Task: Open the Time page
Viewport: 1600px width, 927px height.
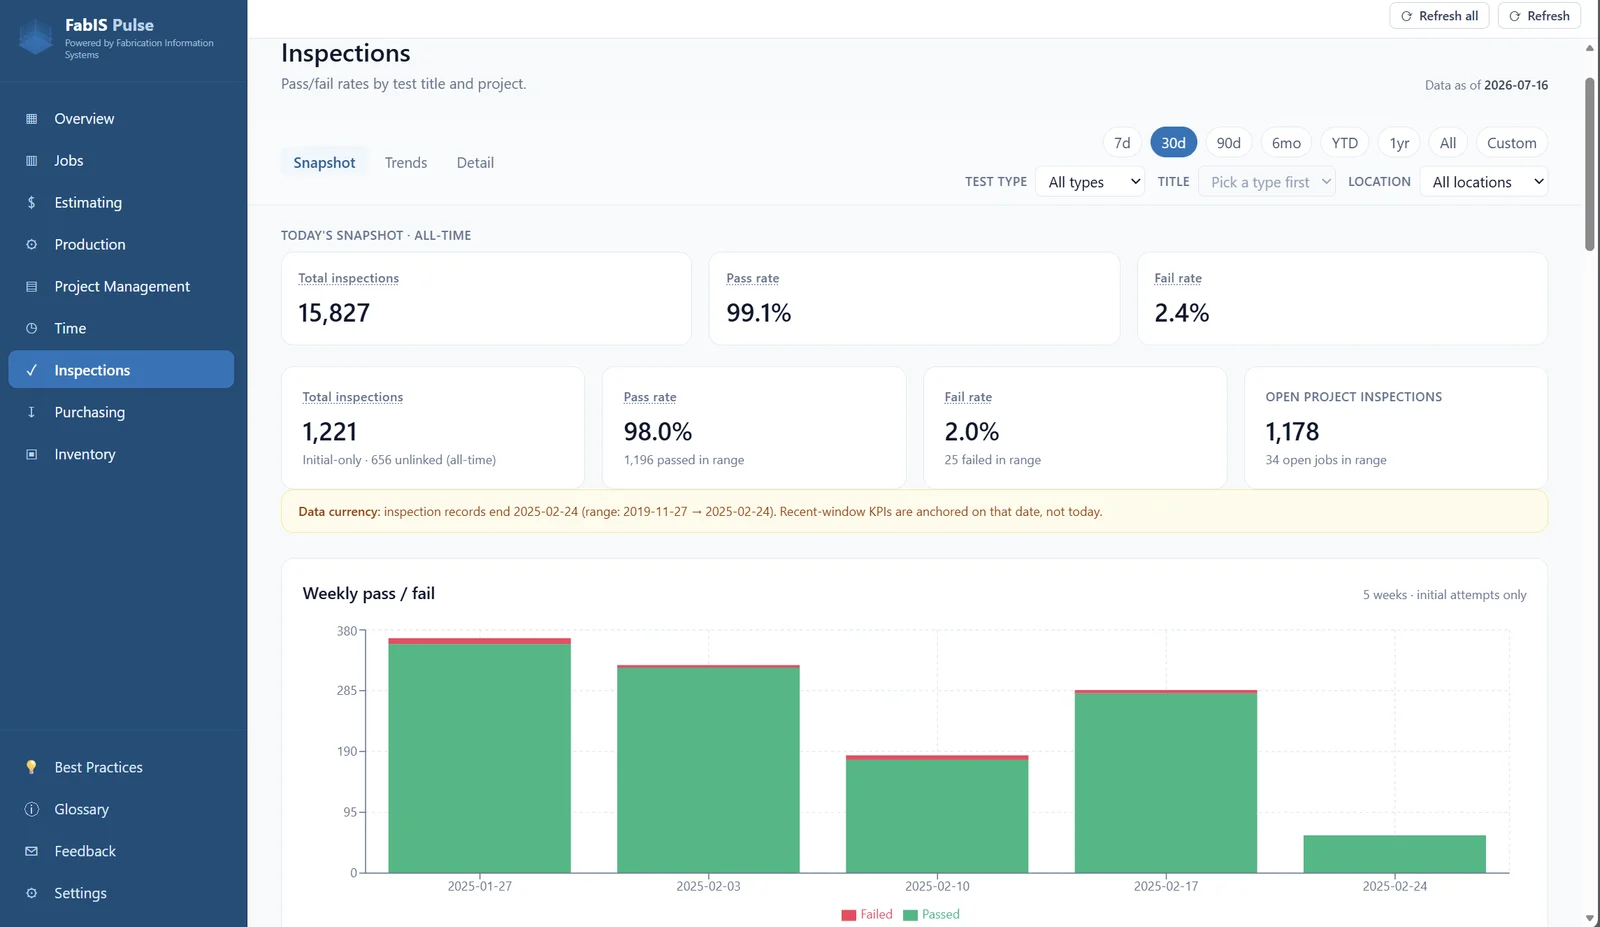Action: tap(121, 329)
